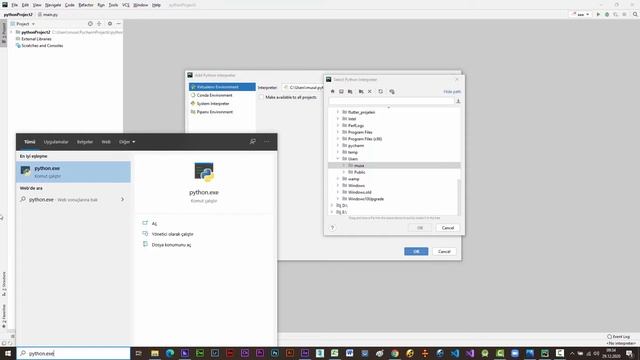This screenshot has width=640, height=360.
Task: Open Navigate menu in PyCharm
Action: pyautogui.click(x=53, y=5)
